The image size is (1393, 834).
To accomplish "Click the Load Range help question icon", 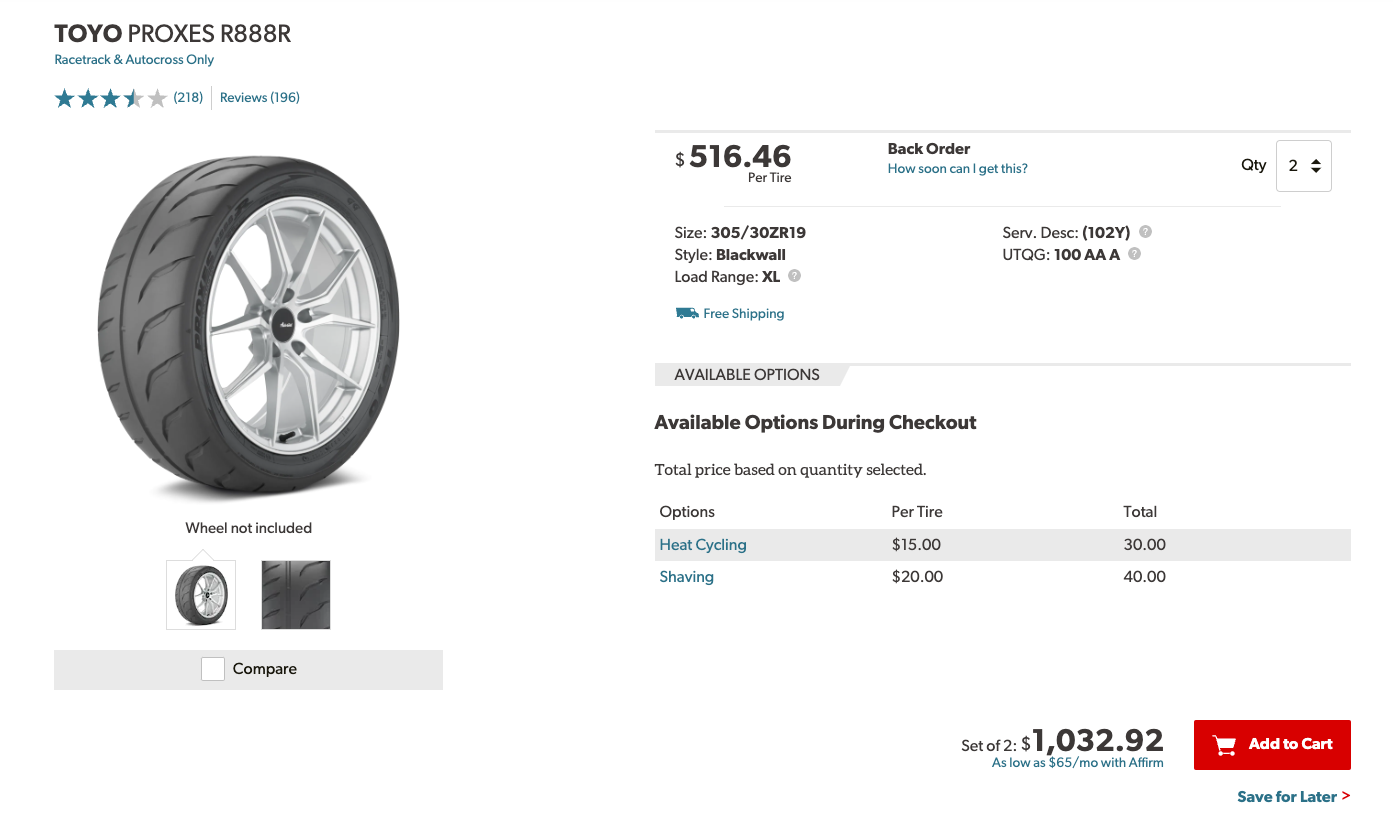I will coord(795,276).
